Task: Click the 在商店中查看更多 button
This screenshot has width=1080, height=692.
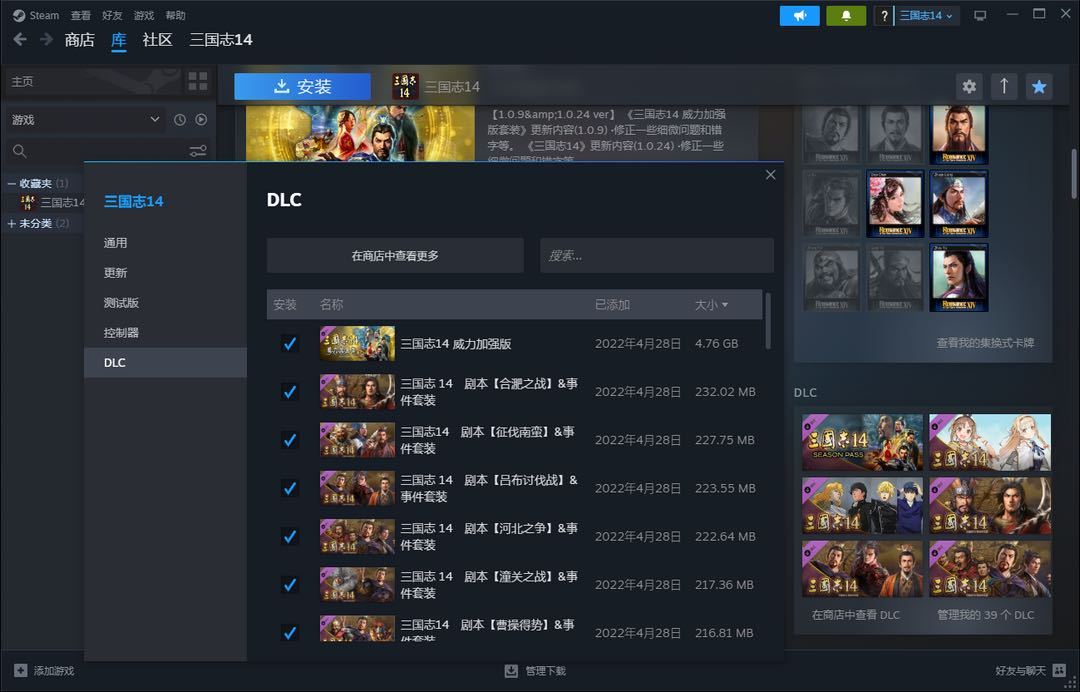Action: [395, 256]
